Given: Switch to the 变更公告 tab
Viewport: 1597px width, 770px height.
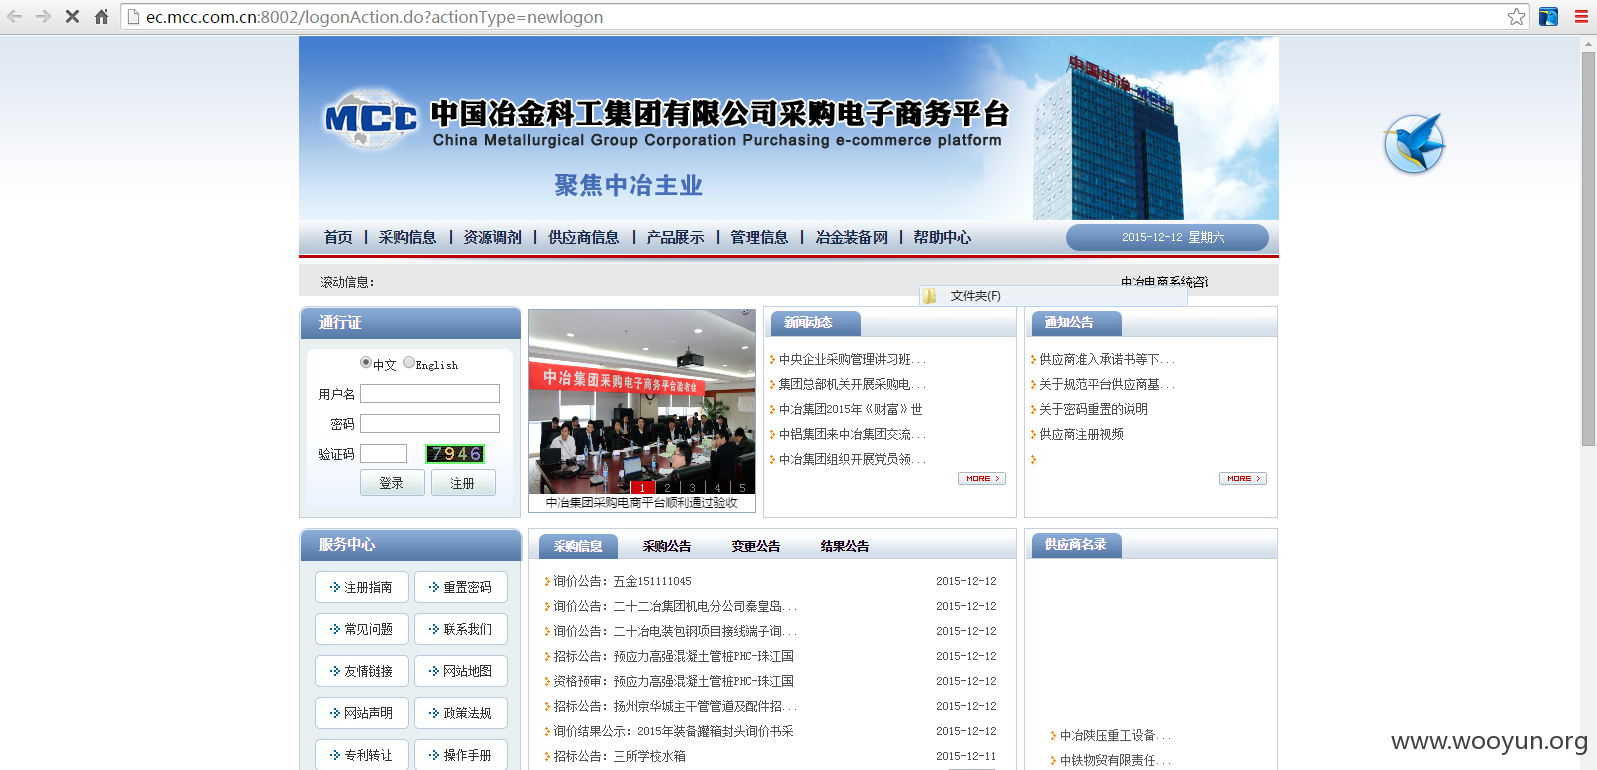Looking at the screenshot, I should pos(756,546).
